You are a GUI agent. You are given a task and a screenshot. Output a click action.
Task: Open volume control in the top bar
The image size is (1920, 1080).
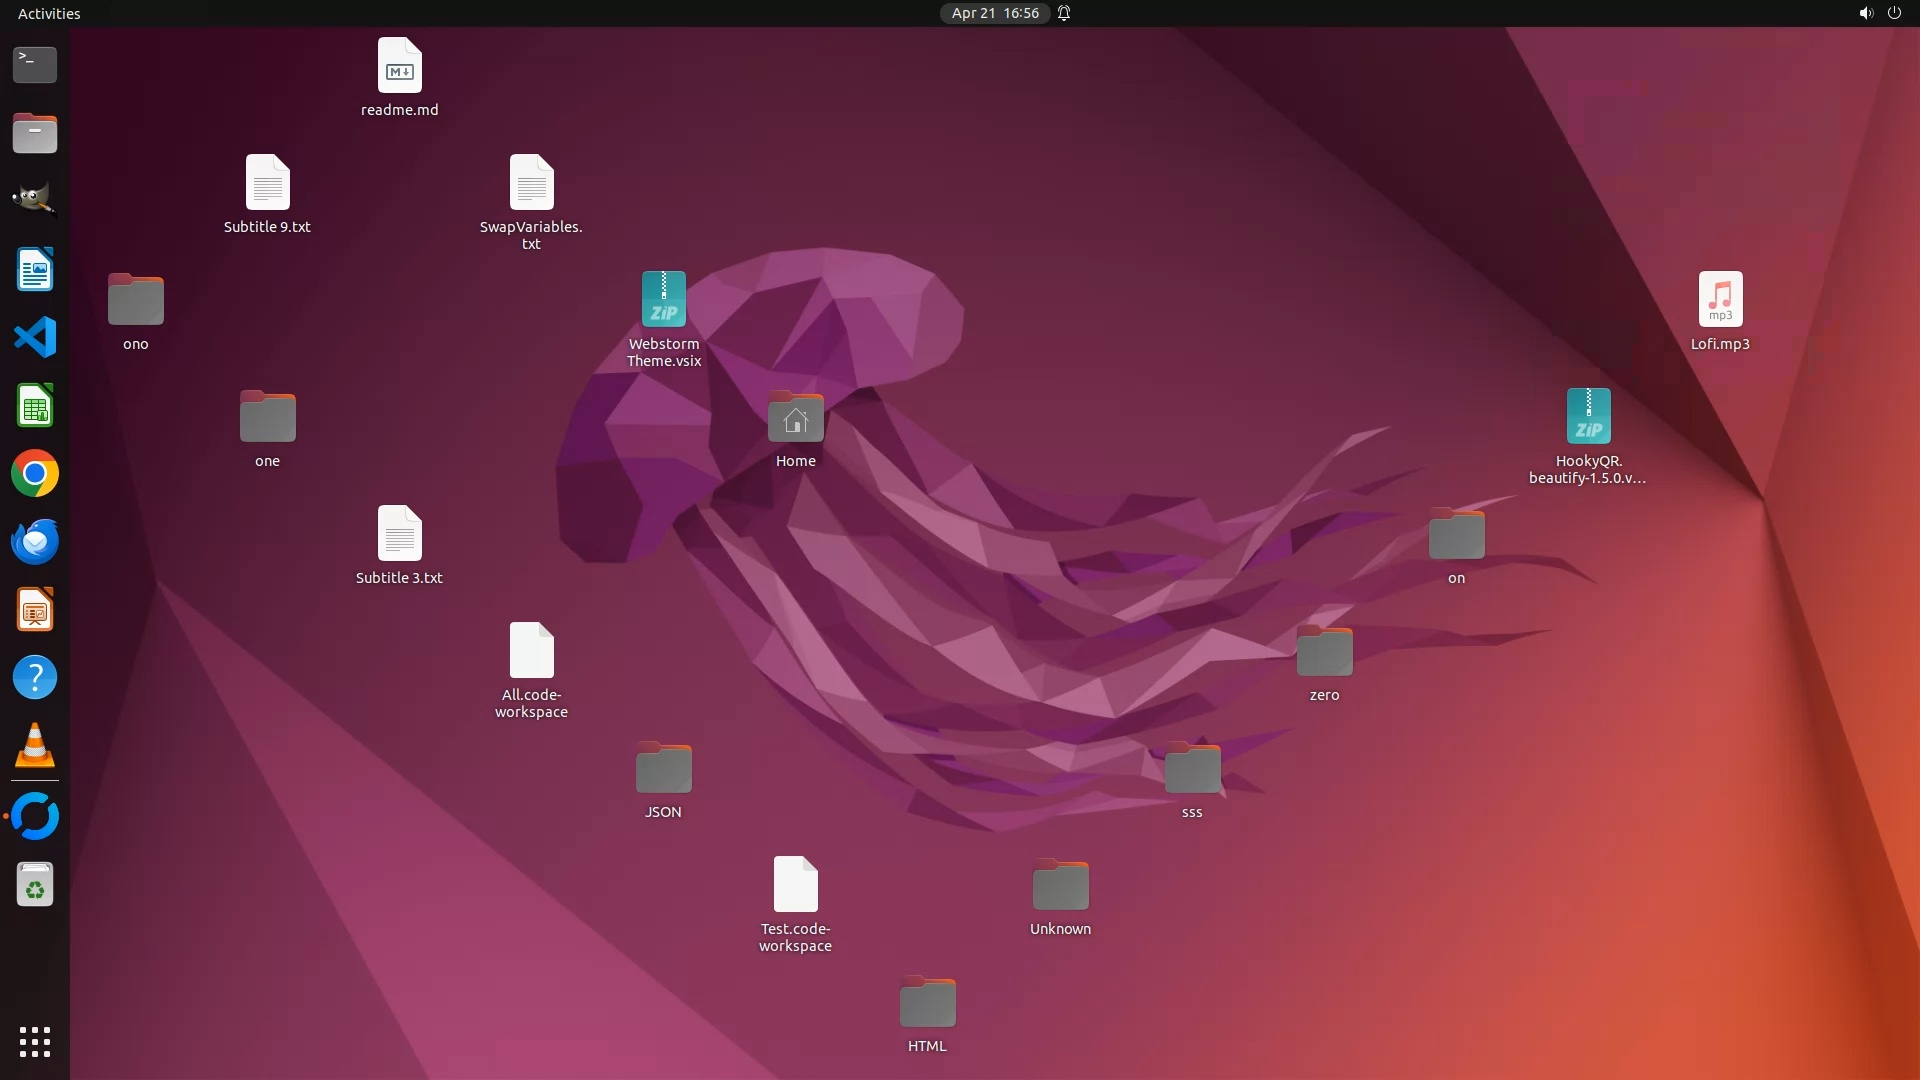click(1865, 13)
